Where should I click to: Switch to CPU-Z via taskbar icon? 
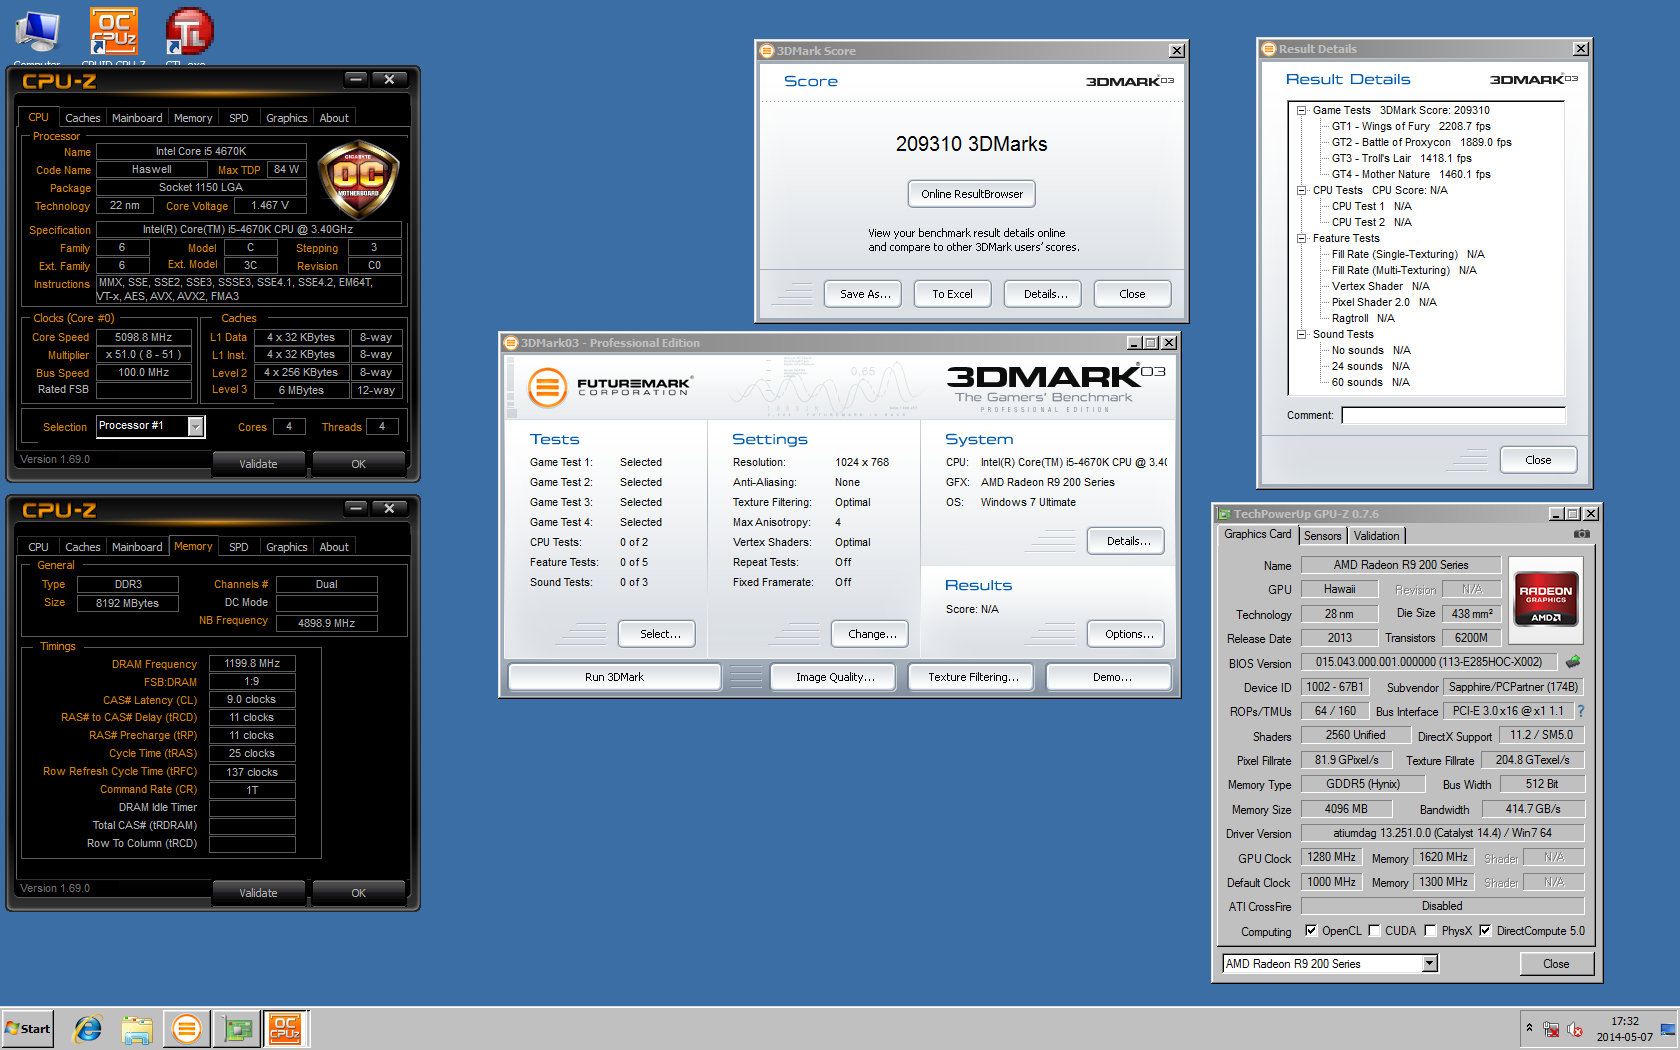point(285,1028)
